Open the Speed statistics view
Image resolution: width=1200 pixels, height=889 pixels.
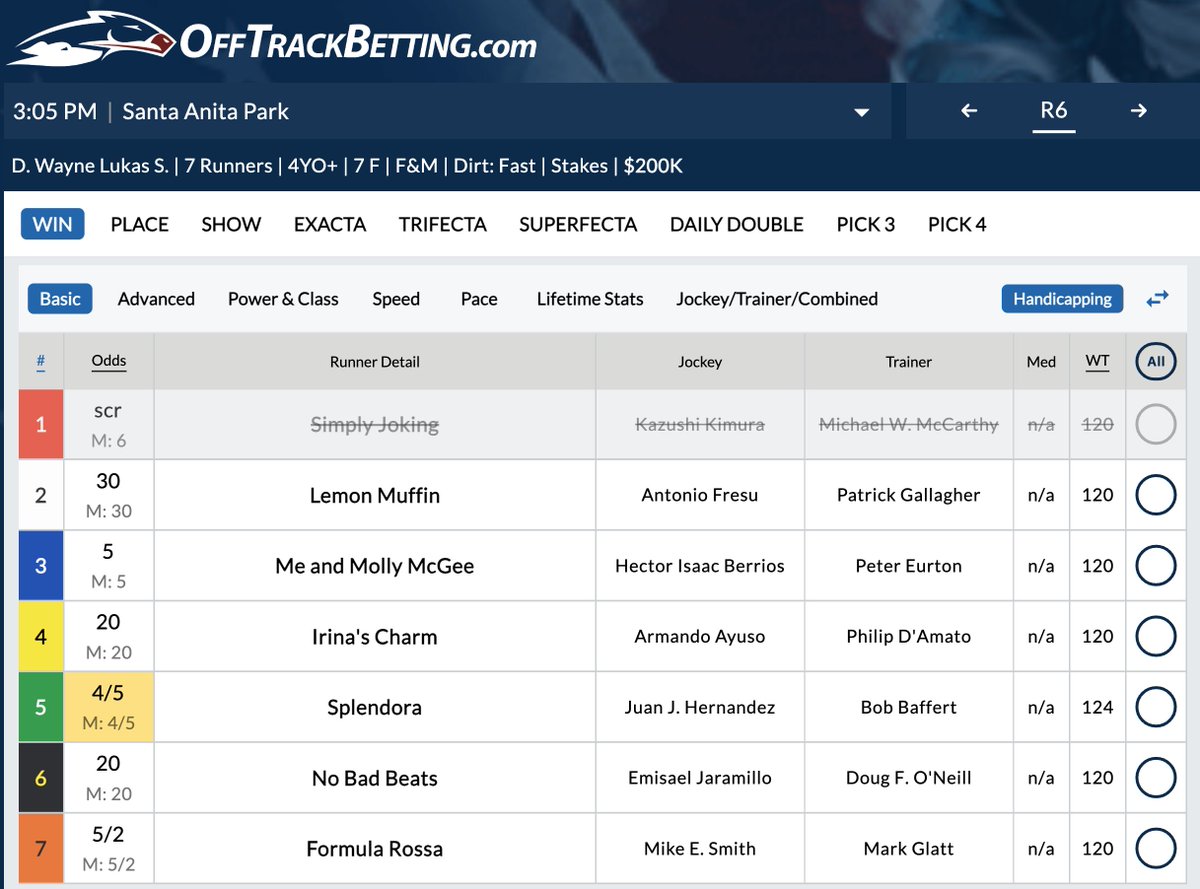[396, 298]
